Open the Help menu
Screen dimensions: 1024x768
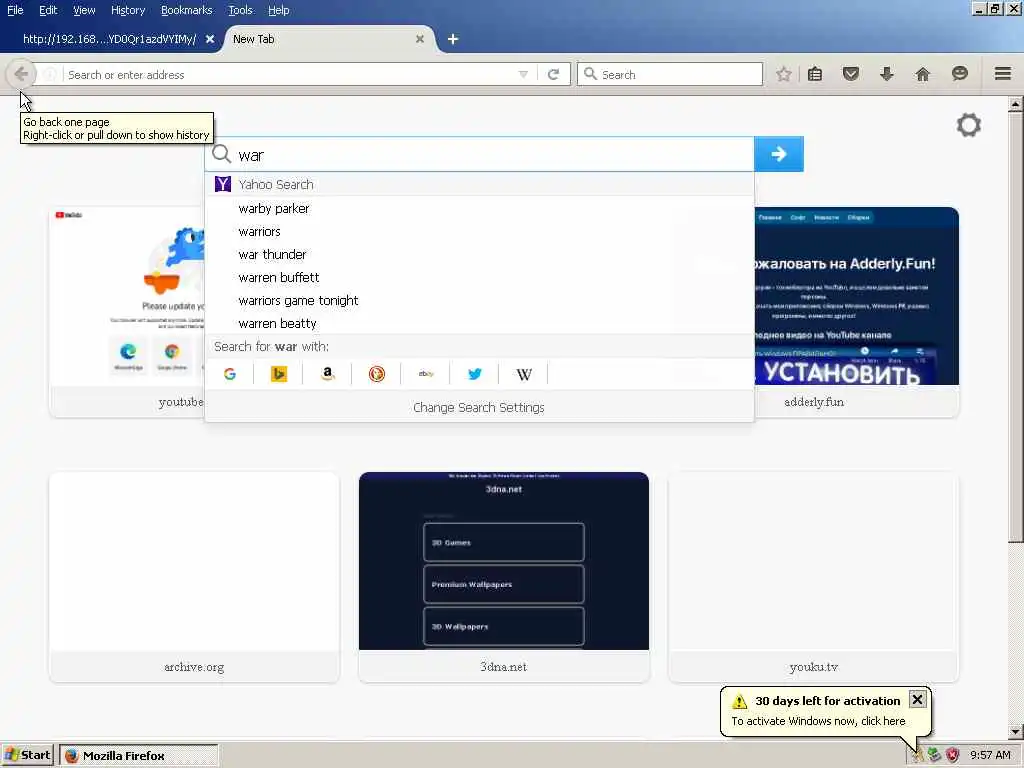click(x=278, y=10)
